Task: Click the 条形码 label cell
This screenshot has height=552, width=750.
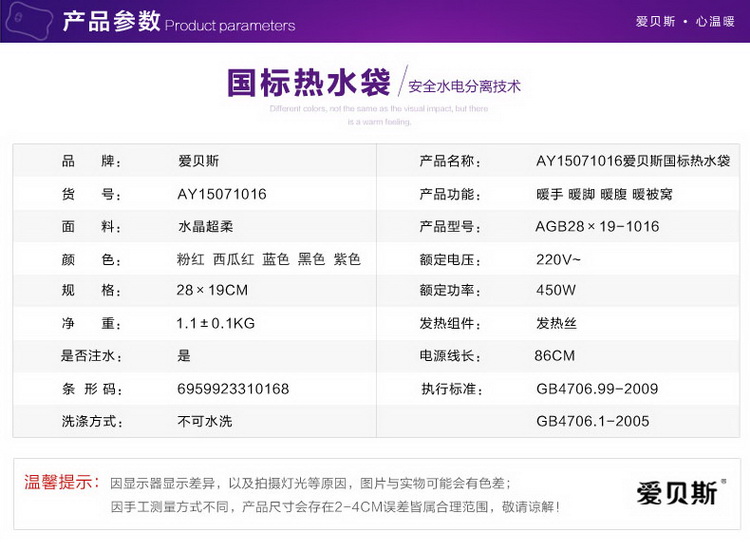Action: pyautogui.click(x=91, y=389)
